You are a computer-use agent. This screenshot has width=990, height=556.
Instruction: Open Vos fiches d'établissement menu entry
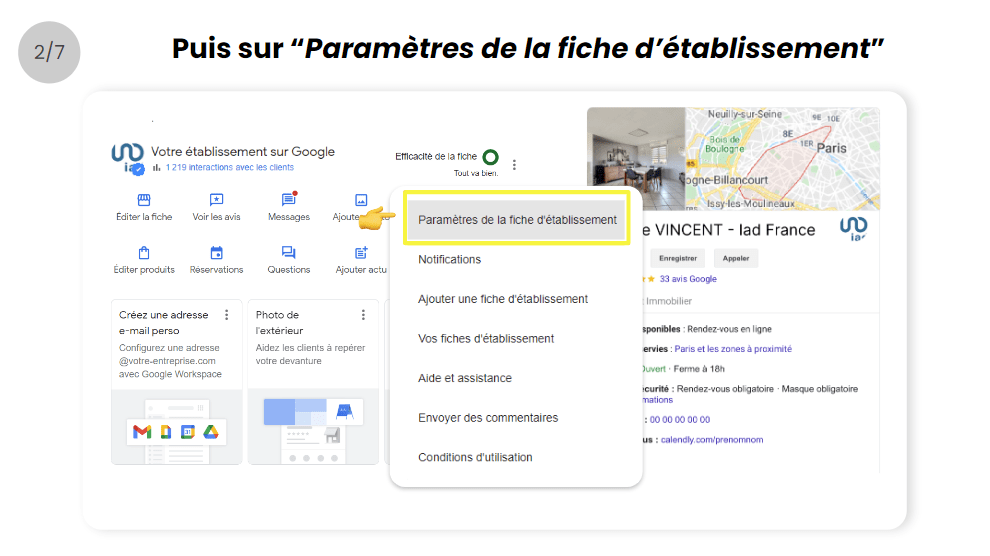486,339
